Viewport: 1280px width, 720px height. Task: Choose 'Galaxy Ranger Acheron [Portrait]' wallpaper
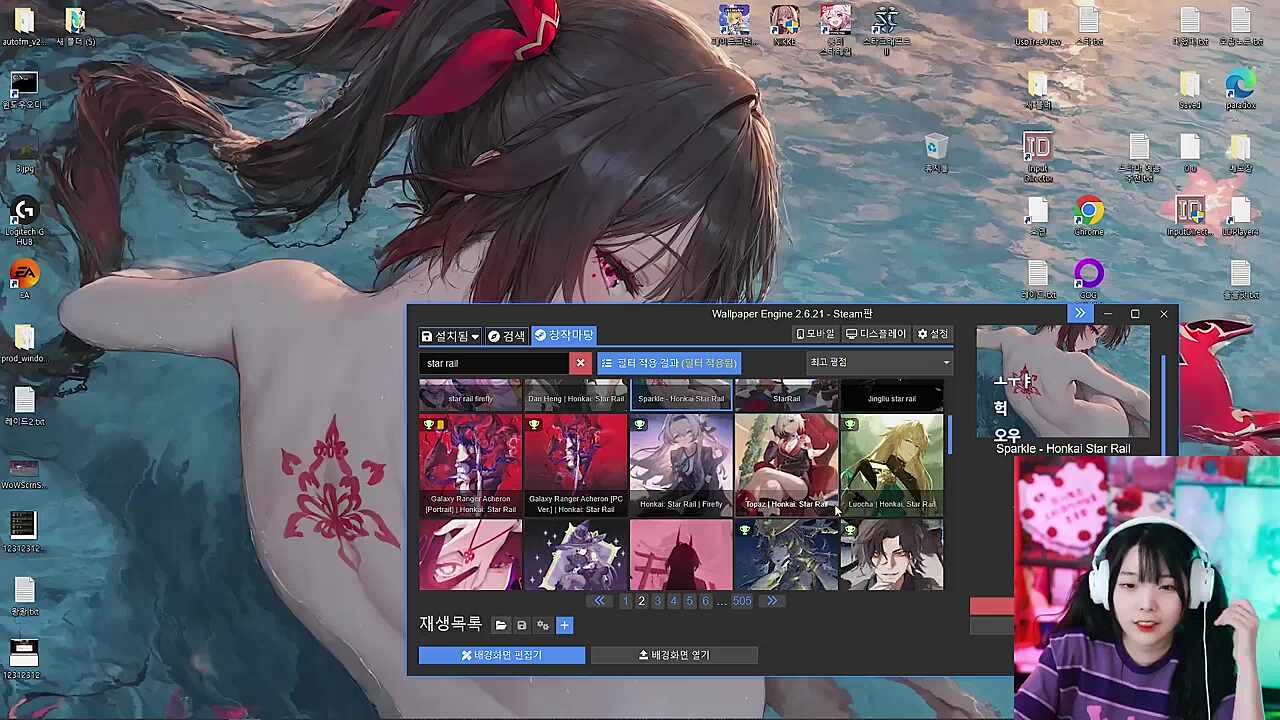(470, 465)
